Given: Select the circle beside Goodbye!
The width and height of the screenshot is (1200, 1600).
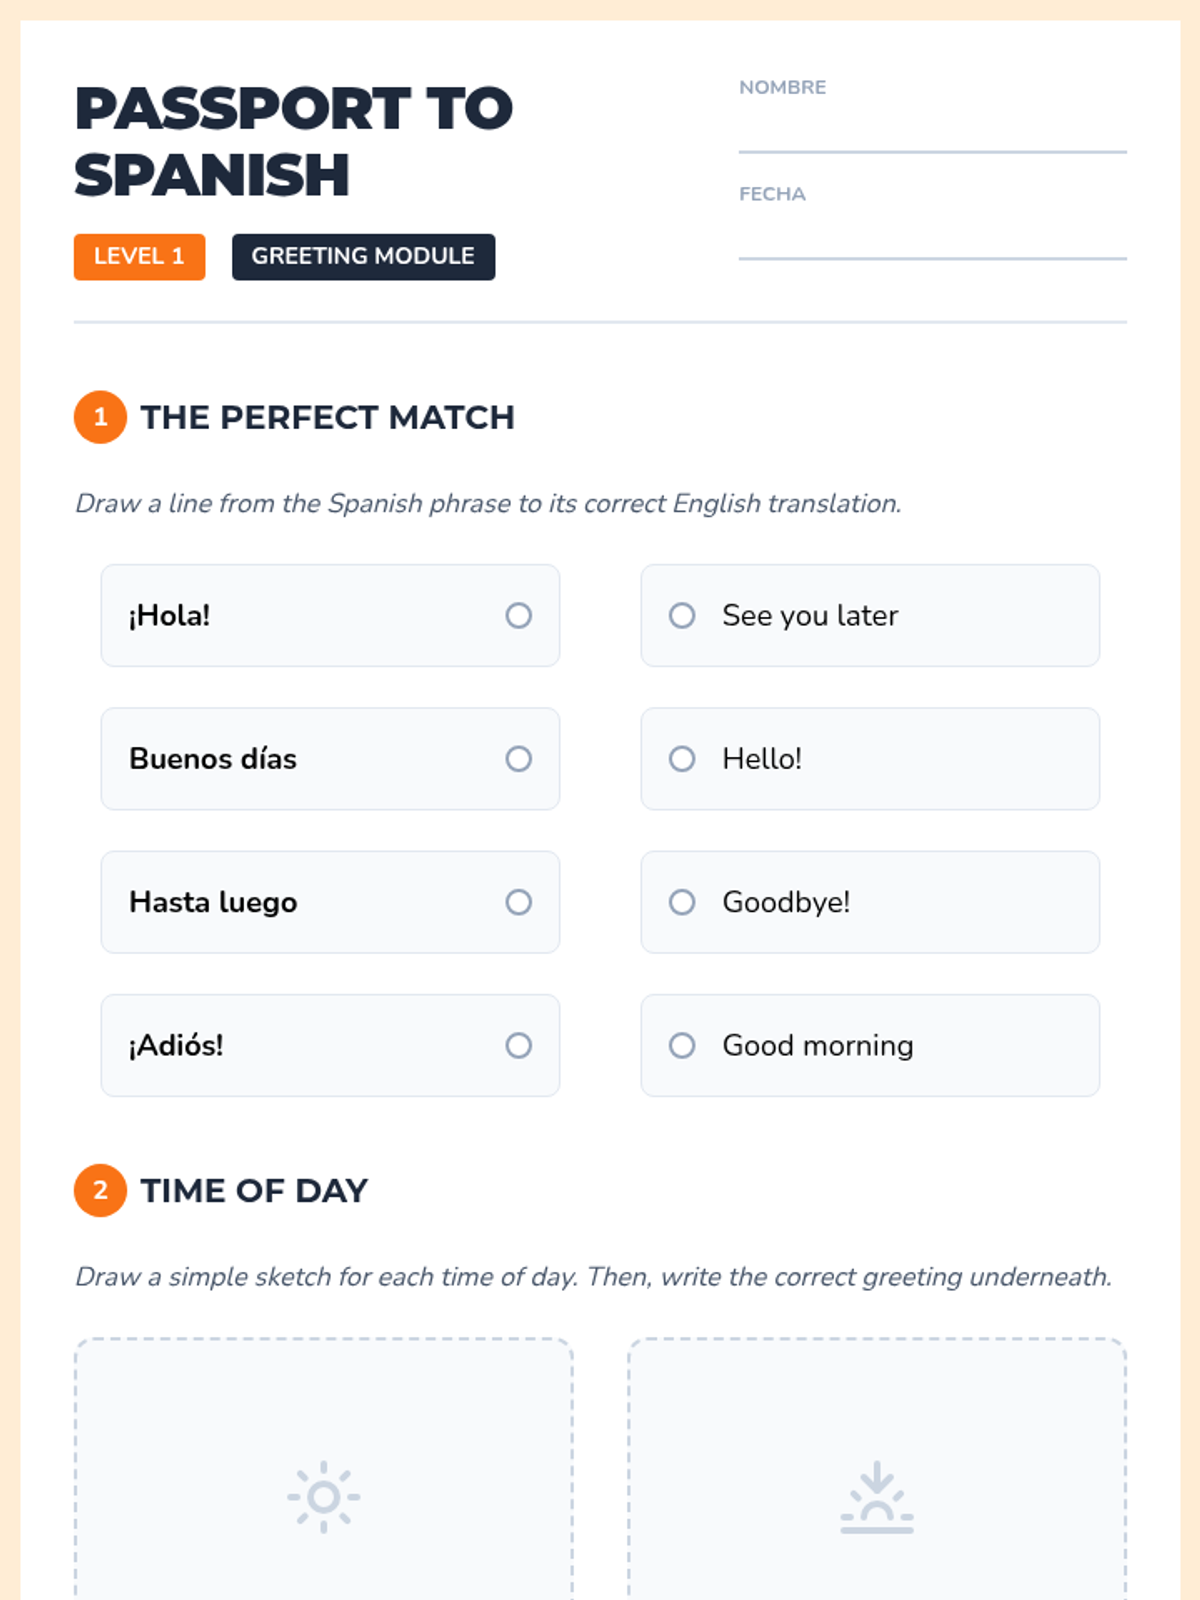Looking at the screenshot, I should point(682,902).
